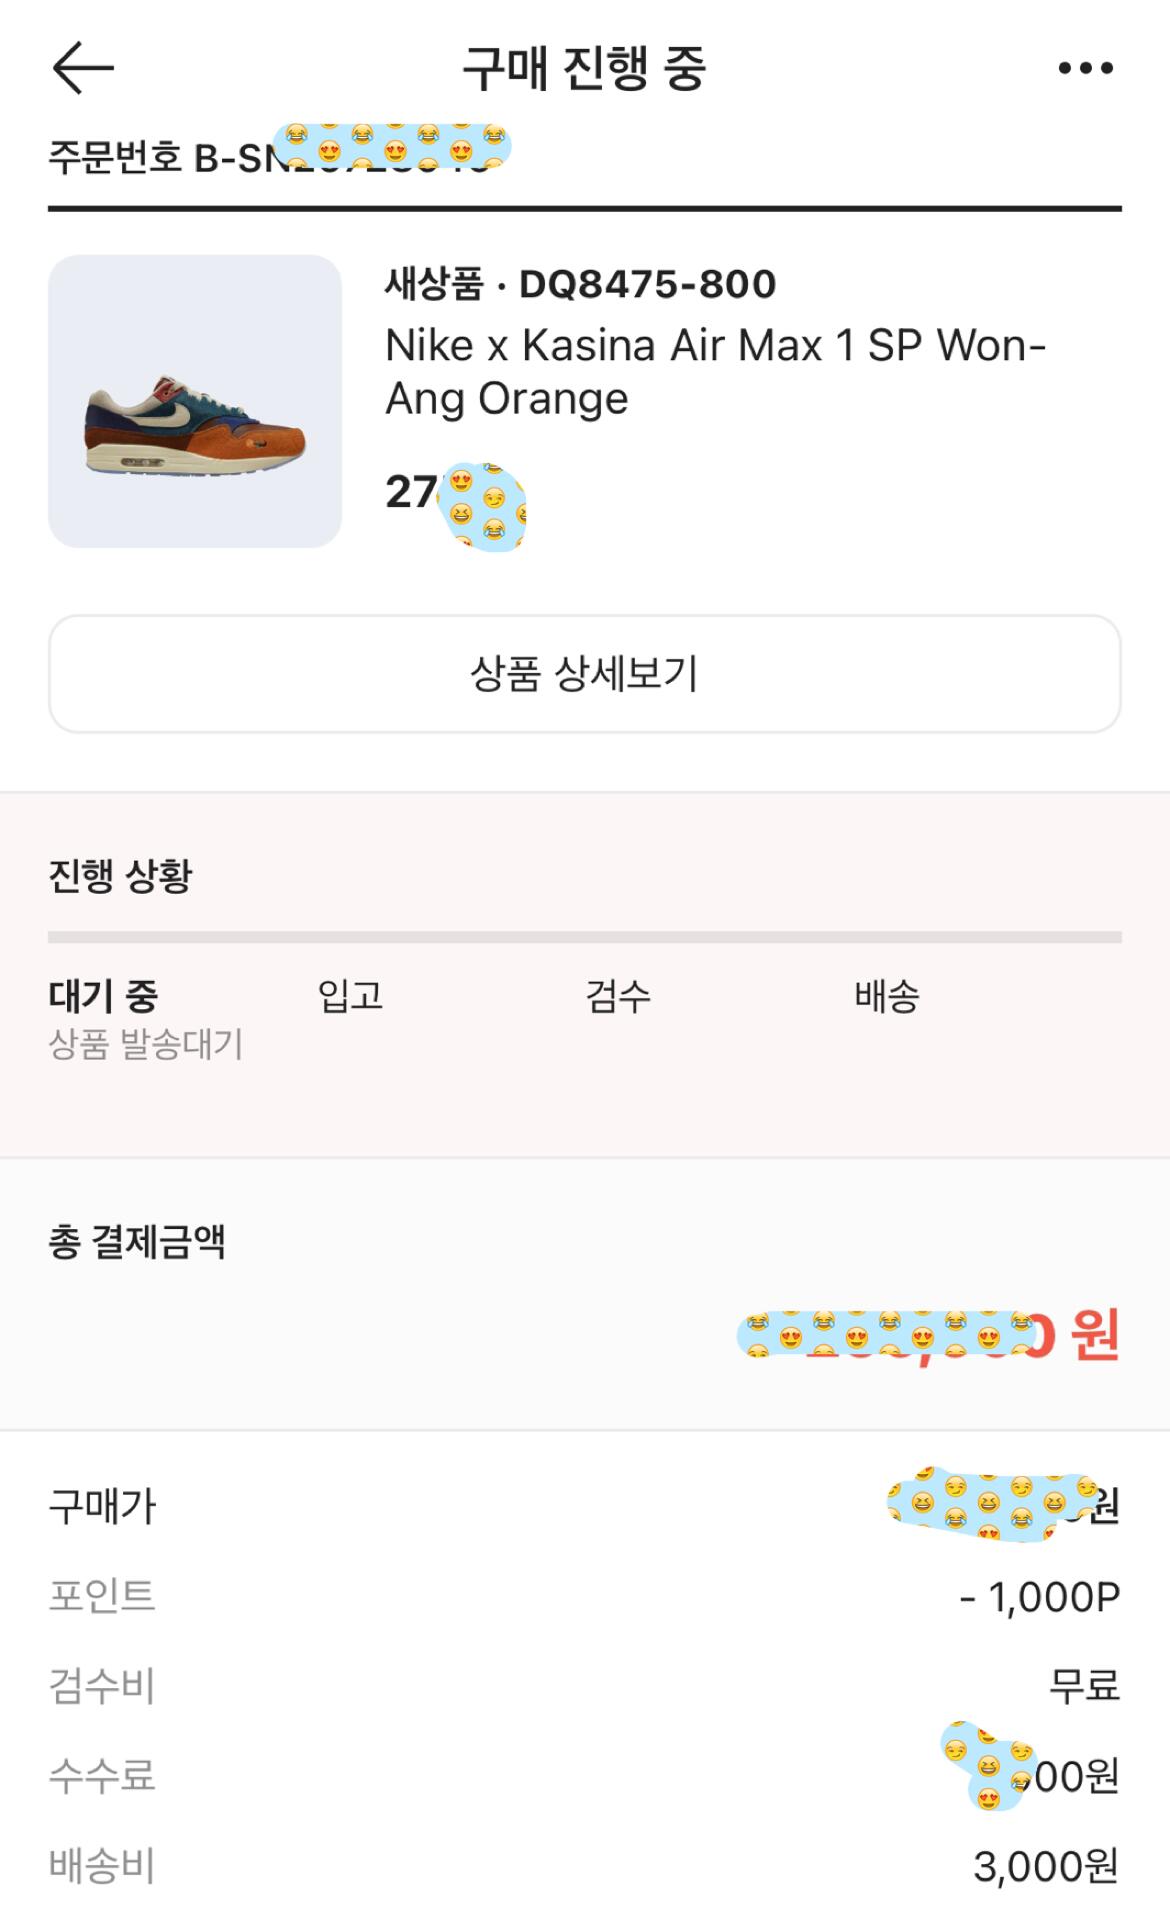Open the three-dot more options menu
Image resolution: width=1170 pixels, height=1931 pixels.
1085,68
